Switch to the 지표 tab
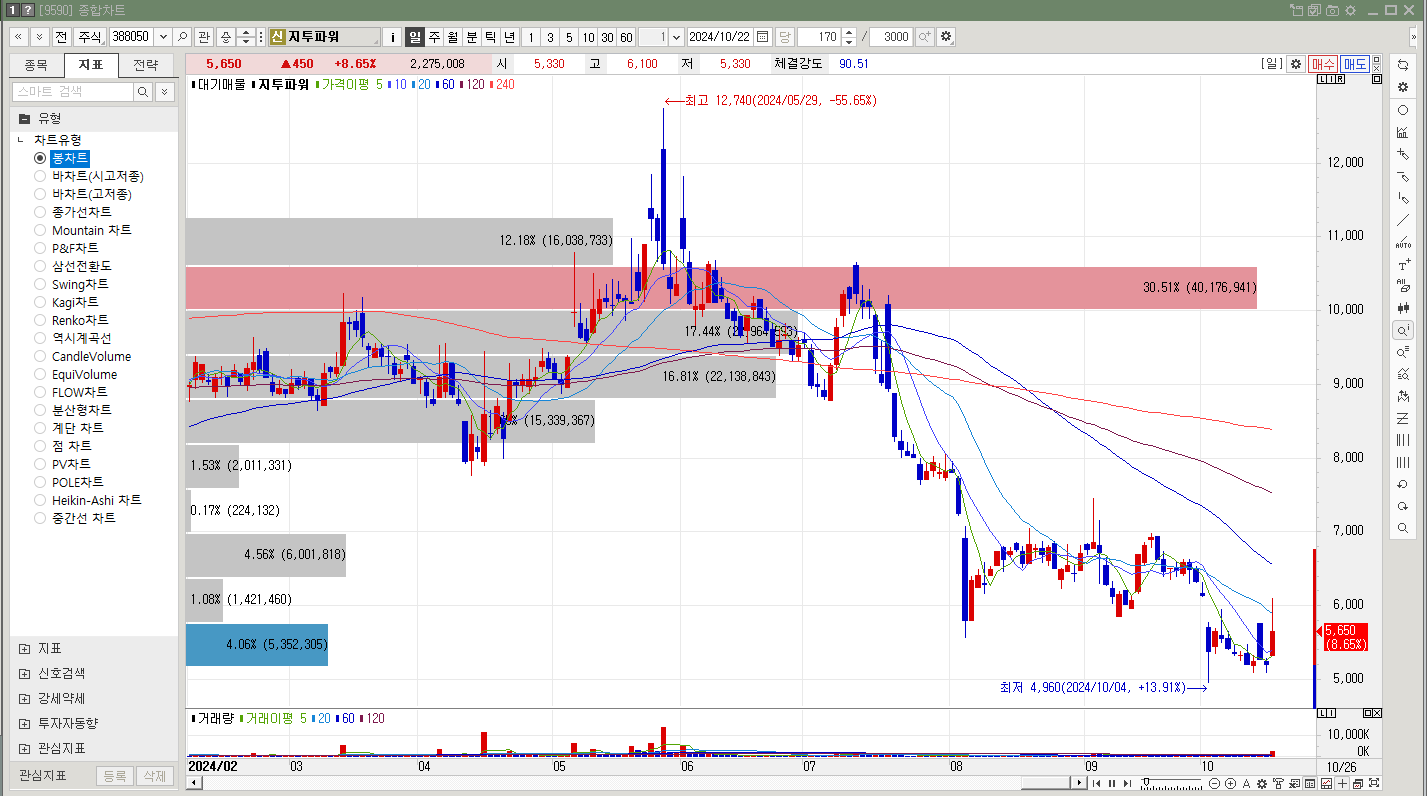Screen dimensions: 1427x796 (91, 65)
